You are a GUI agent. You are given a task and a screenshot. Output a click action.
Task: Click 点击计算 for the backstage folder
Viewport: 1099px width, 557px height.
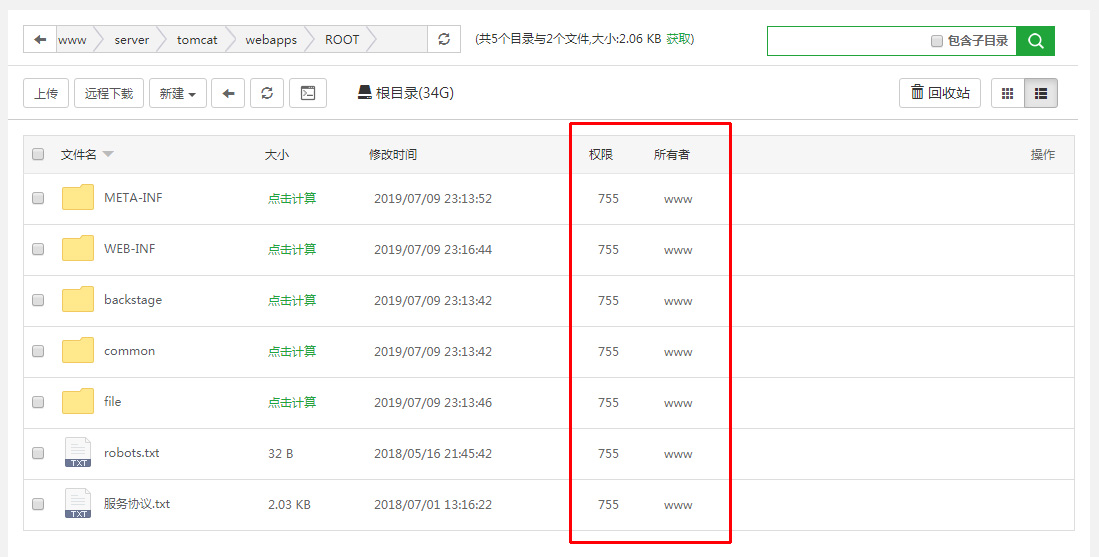(292, 300)
